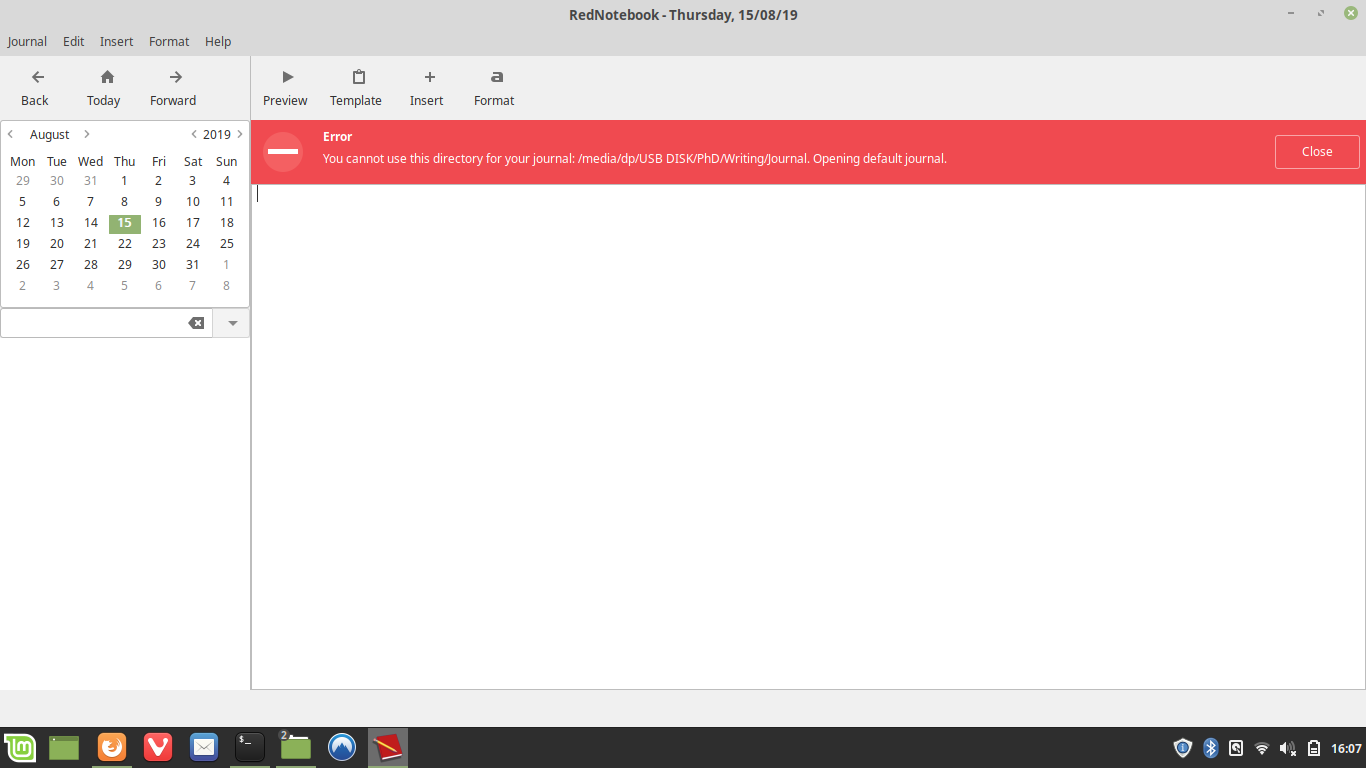Go forward to the next entry
The width and height of the screenshot is (1366, 768).
(172, 87)
